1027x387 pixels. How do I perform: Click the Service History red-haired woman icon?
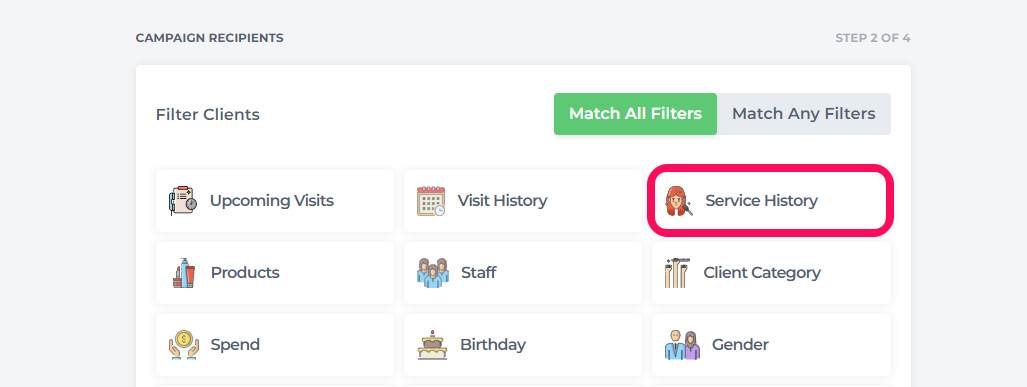(679, 201)
